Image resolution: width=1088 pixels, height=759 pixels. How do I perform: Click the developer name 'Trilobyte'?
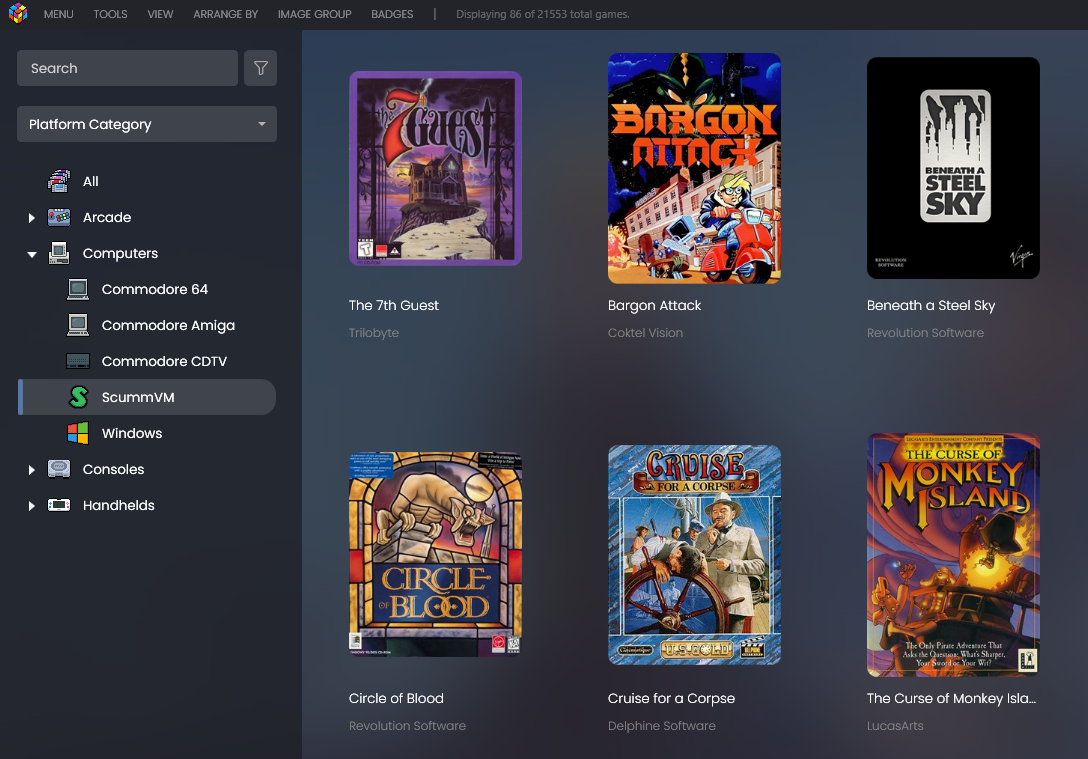(374, 332)
